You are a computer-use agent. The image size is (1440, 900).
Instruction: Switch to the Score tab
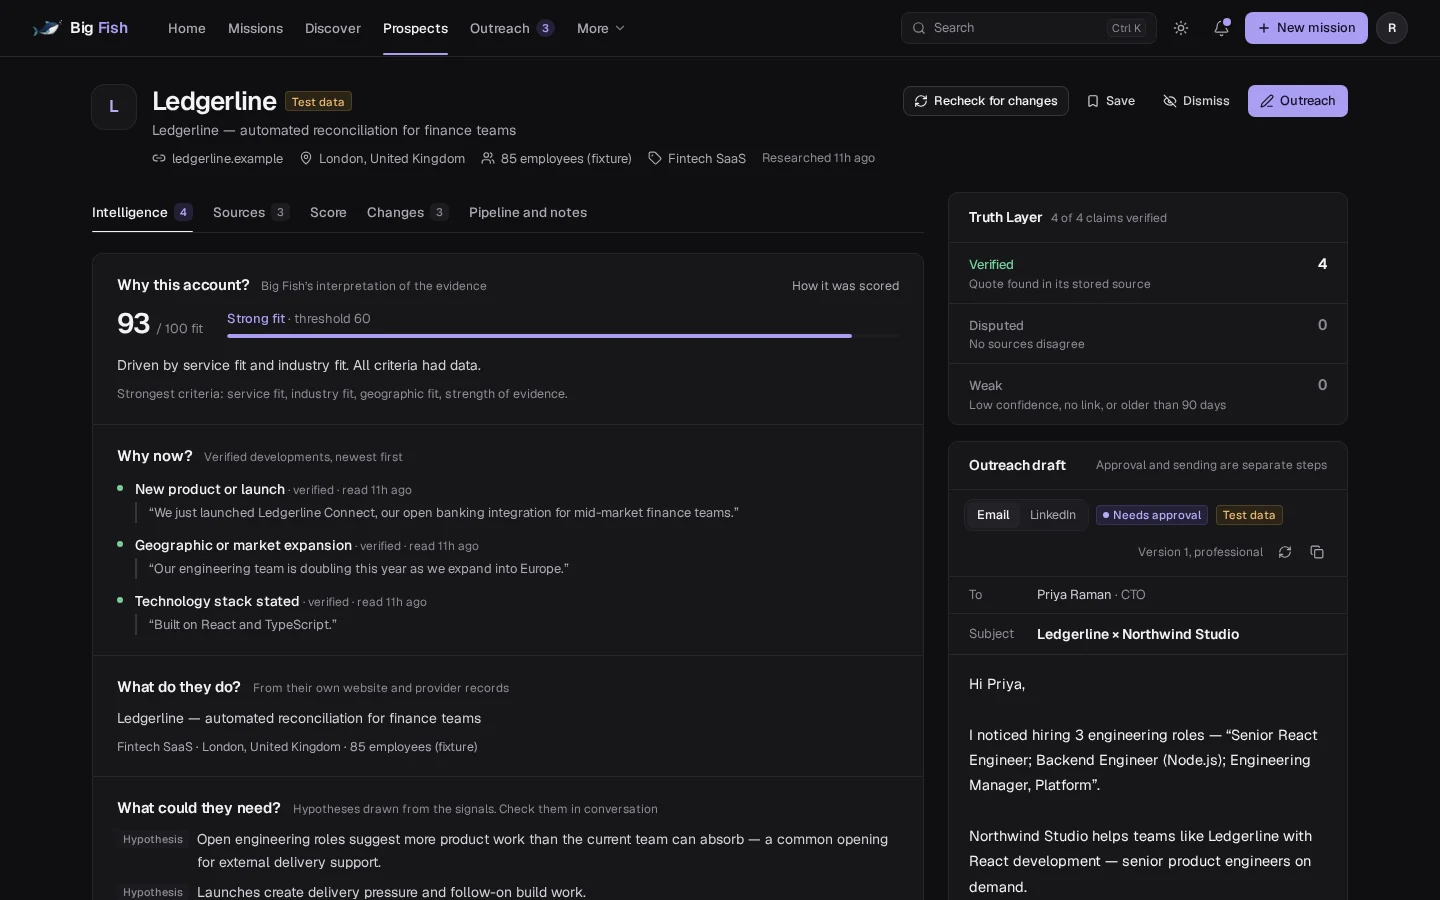(x=328, y=212)
